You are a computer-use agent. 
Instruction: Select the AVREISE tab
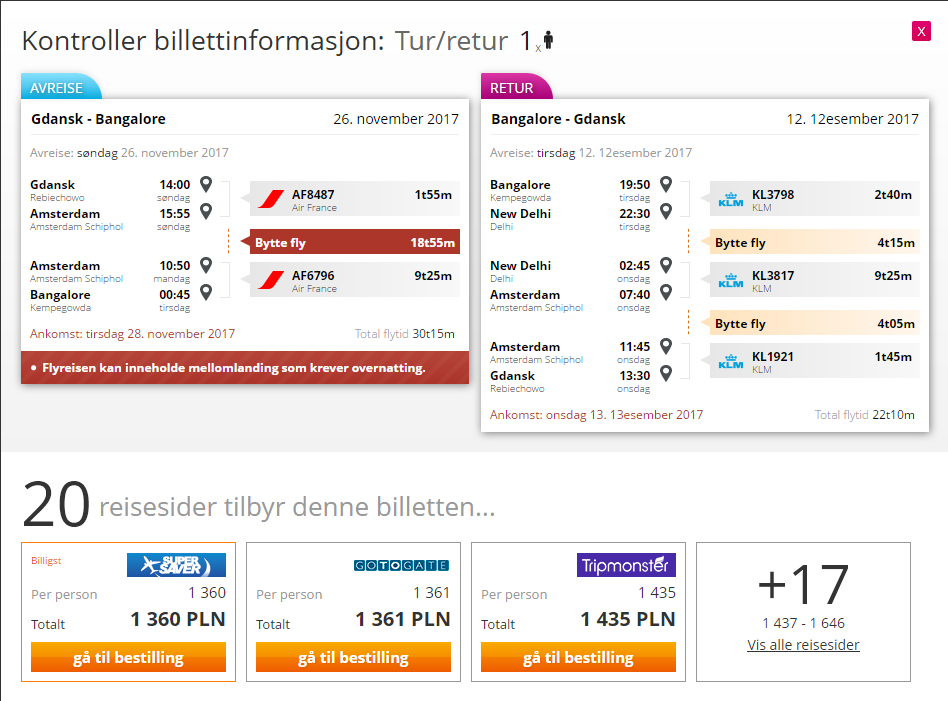point(59,88)
